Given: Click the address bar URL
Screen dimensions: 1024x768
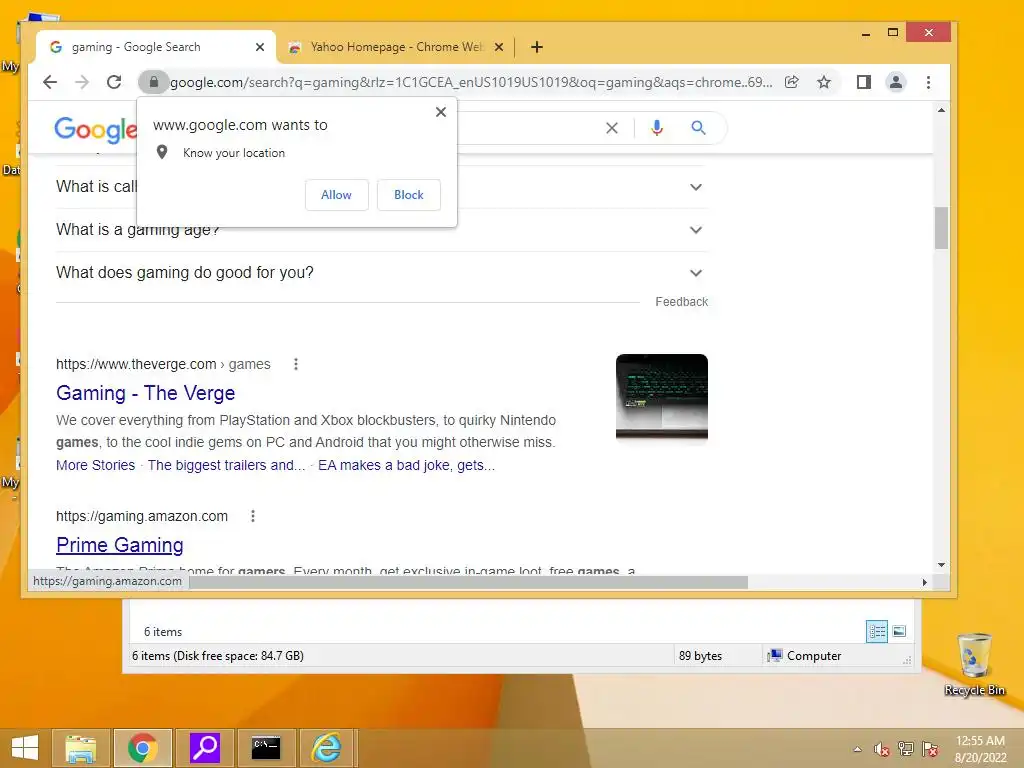Looking at the screenshot, I should point(471,82).
